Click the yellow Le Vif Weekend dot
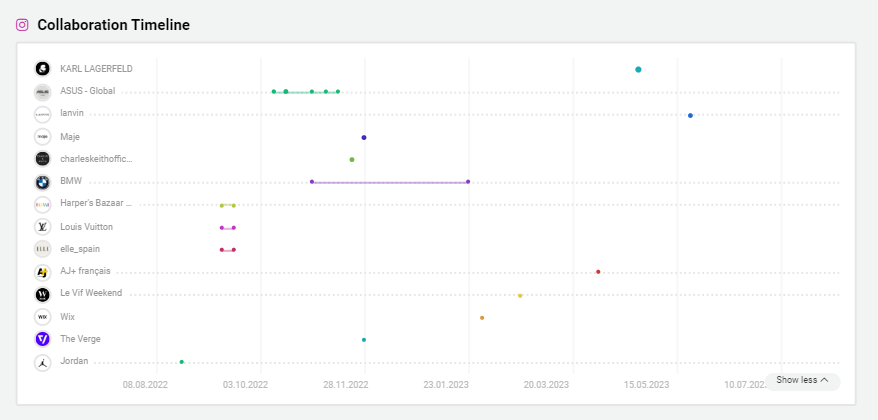Viewport: 878px width, 420px height. point(520,296)
